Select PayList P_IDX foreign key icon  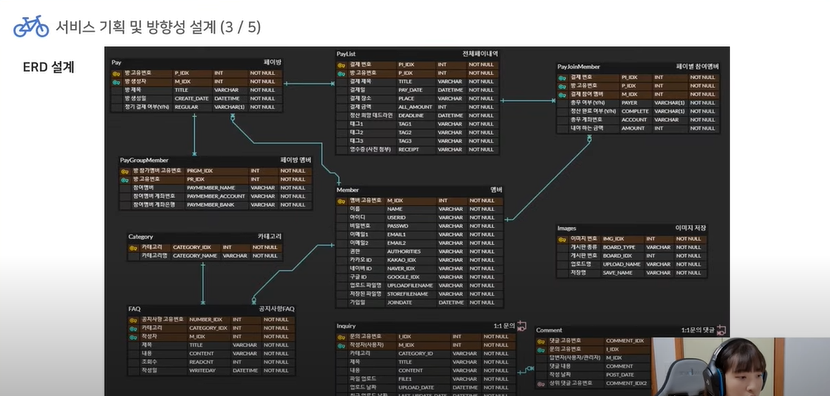pyautogui.click(x=341, y=73)
